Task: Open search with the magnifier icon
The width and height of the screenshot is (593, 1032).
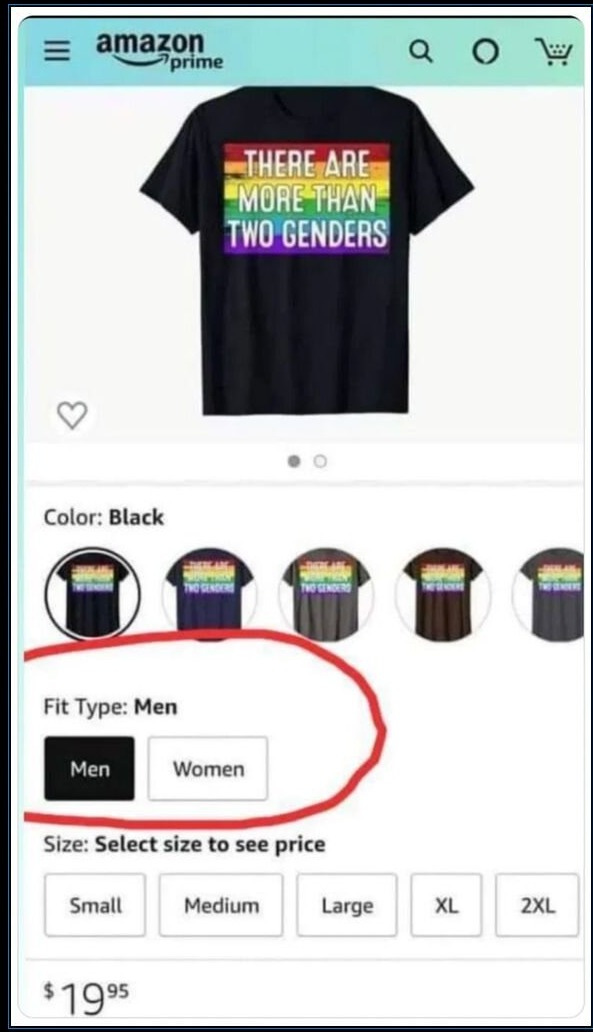Action: [x=421, y=51]
